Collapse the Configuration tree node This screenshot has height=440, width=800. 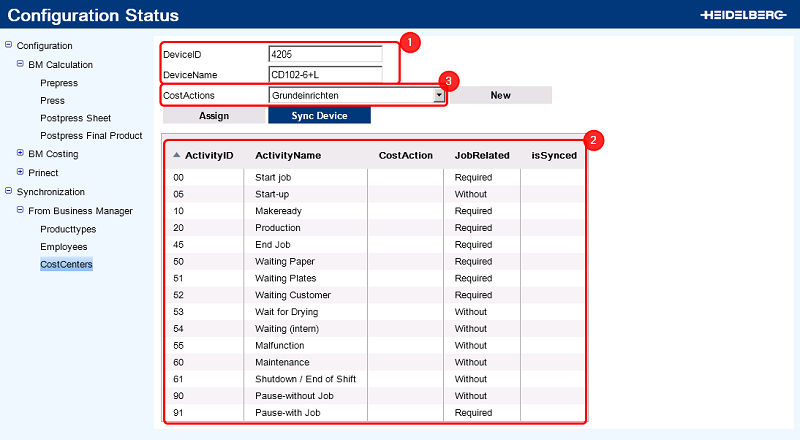click(9, 45)
